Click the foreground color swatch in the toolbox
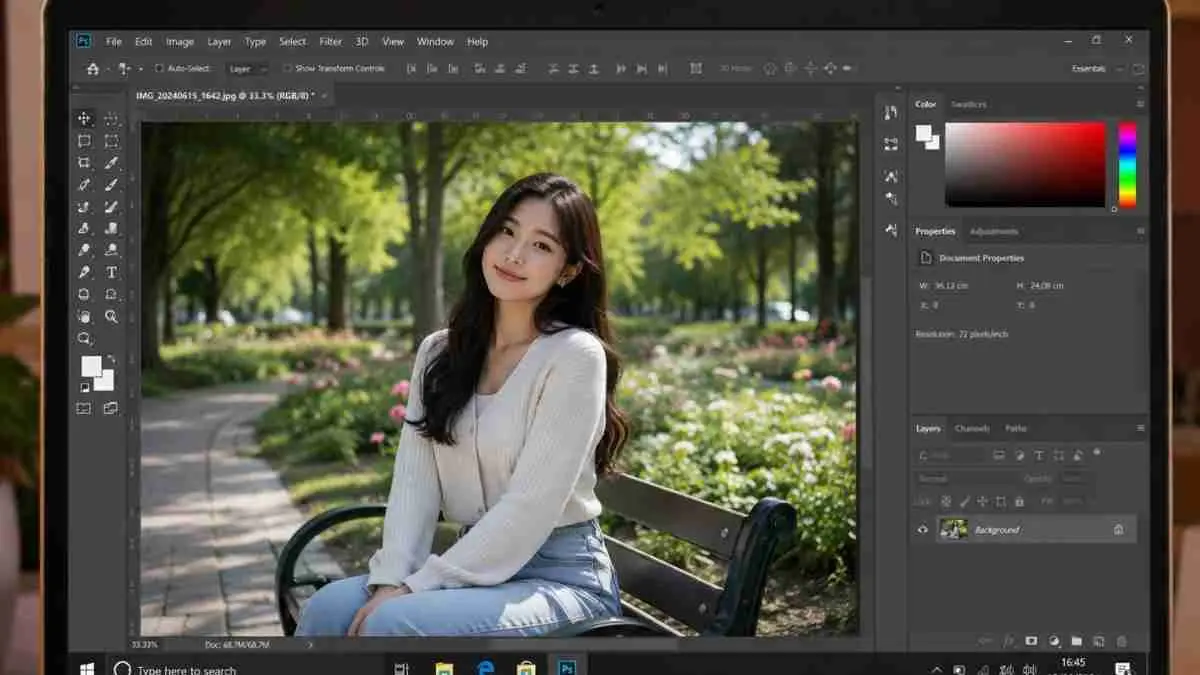The image size is (1200, 675). click(x=91, y=366)
